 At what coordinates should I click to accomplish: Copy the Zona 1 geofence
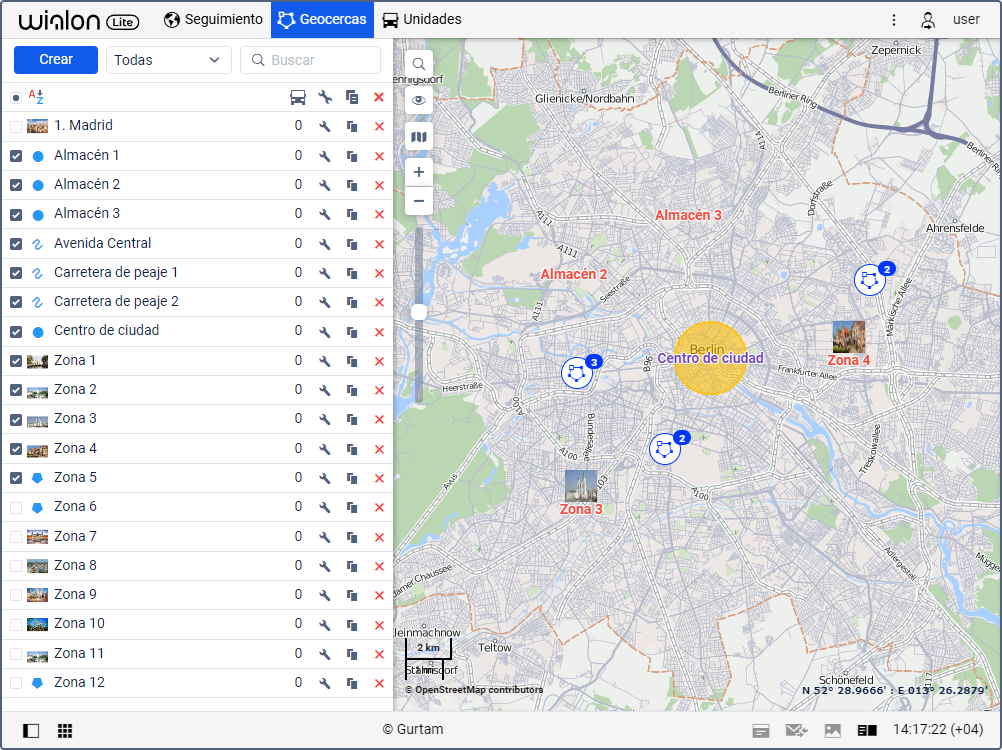point(352,362)
